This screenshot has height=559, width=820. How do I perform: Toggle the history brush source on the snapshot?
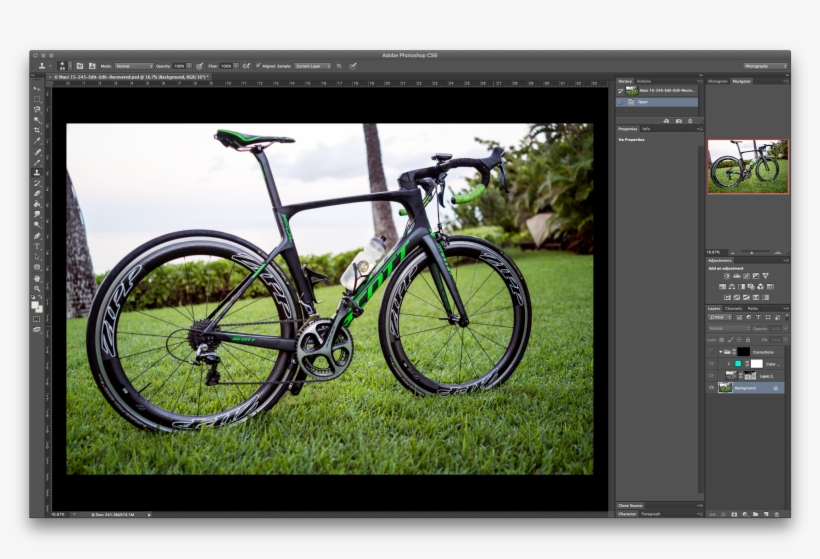click(x=621, y=91)
